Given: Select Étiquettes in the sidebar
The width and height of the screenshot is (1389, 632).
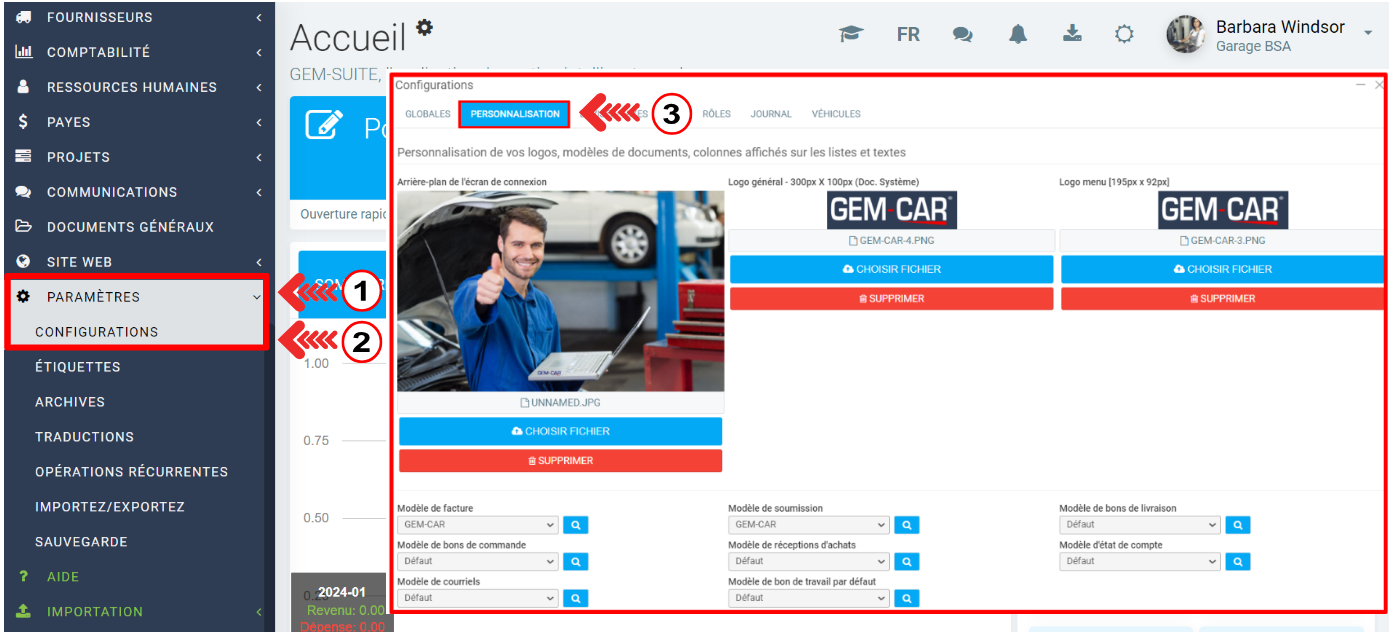Looking at the screenshot, I should [78, 367].
